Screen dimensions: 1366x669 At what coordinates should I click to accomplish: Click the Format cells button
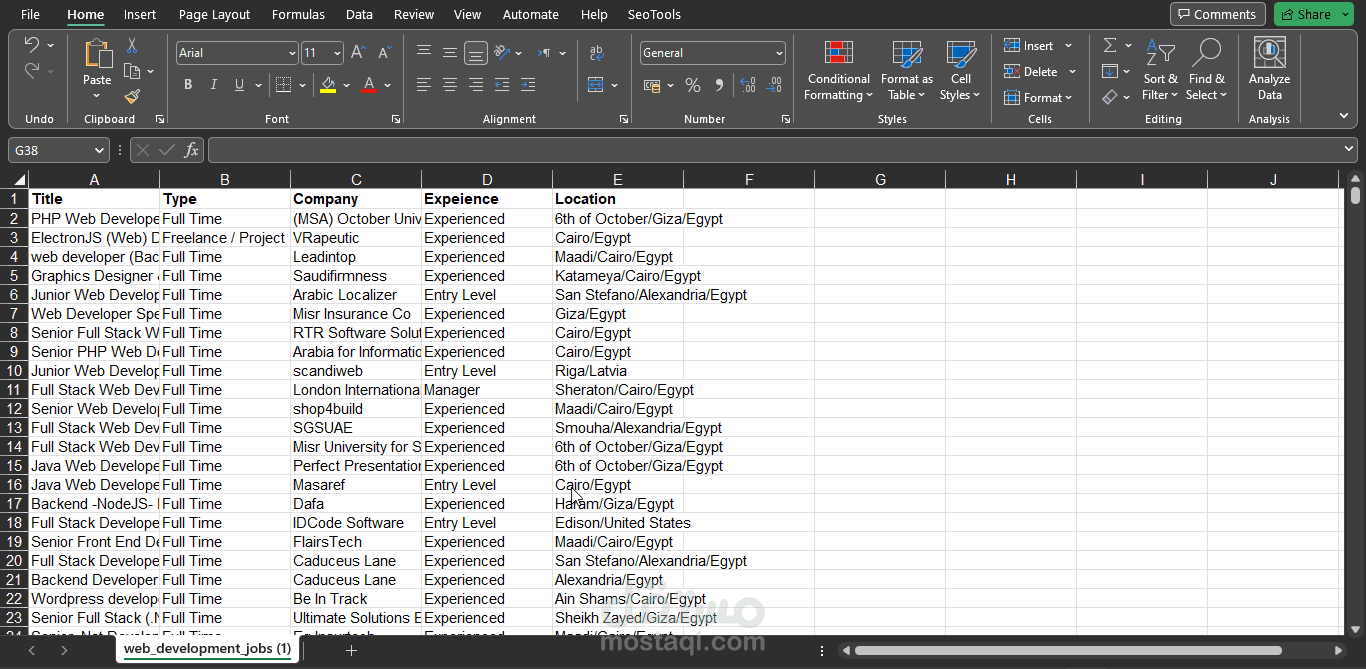pyautogui.click(x=1038, y=97)
